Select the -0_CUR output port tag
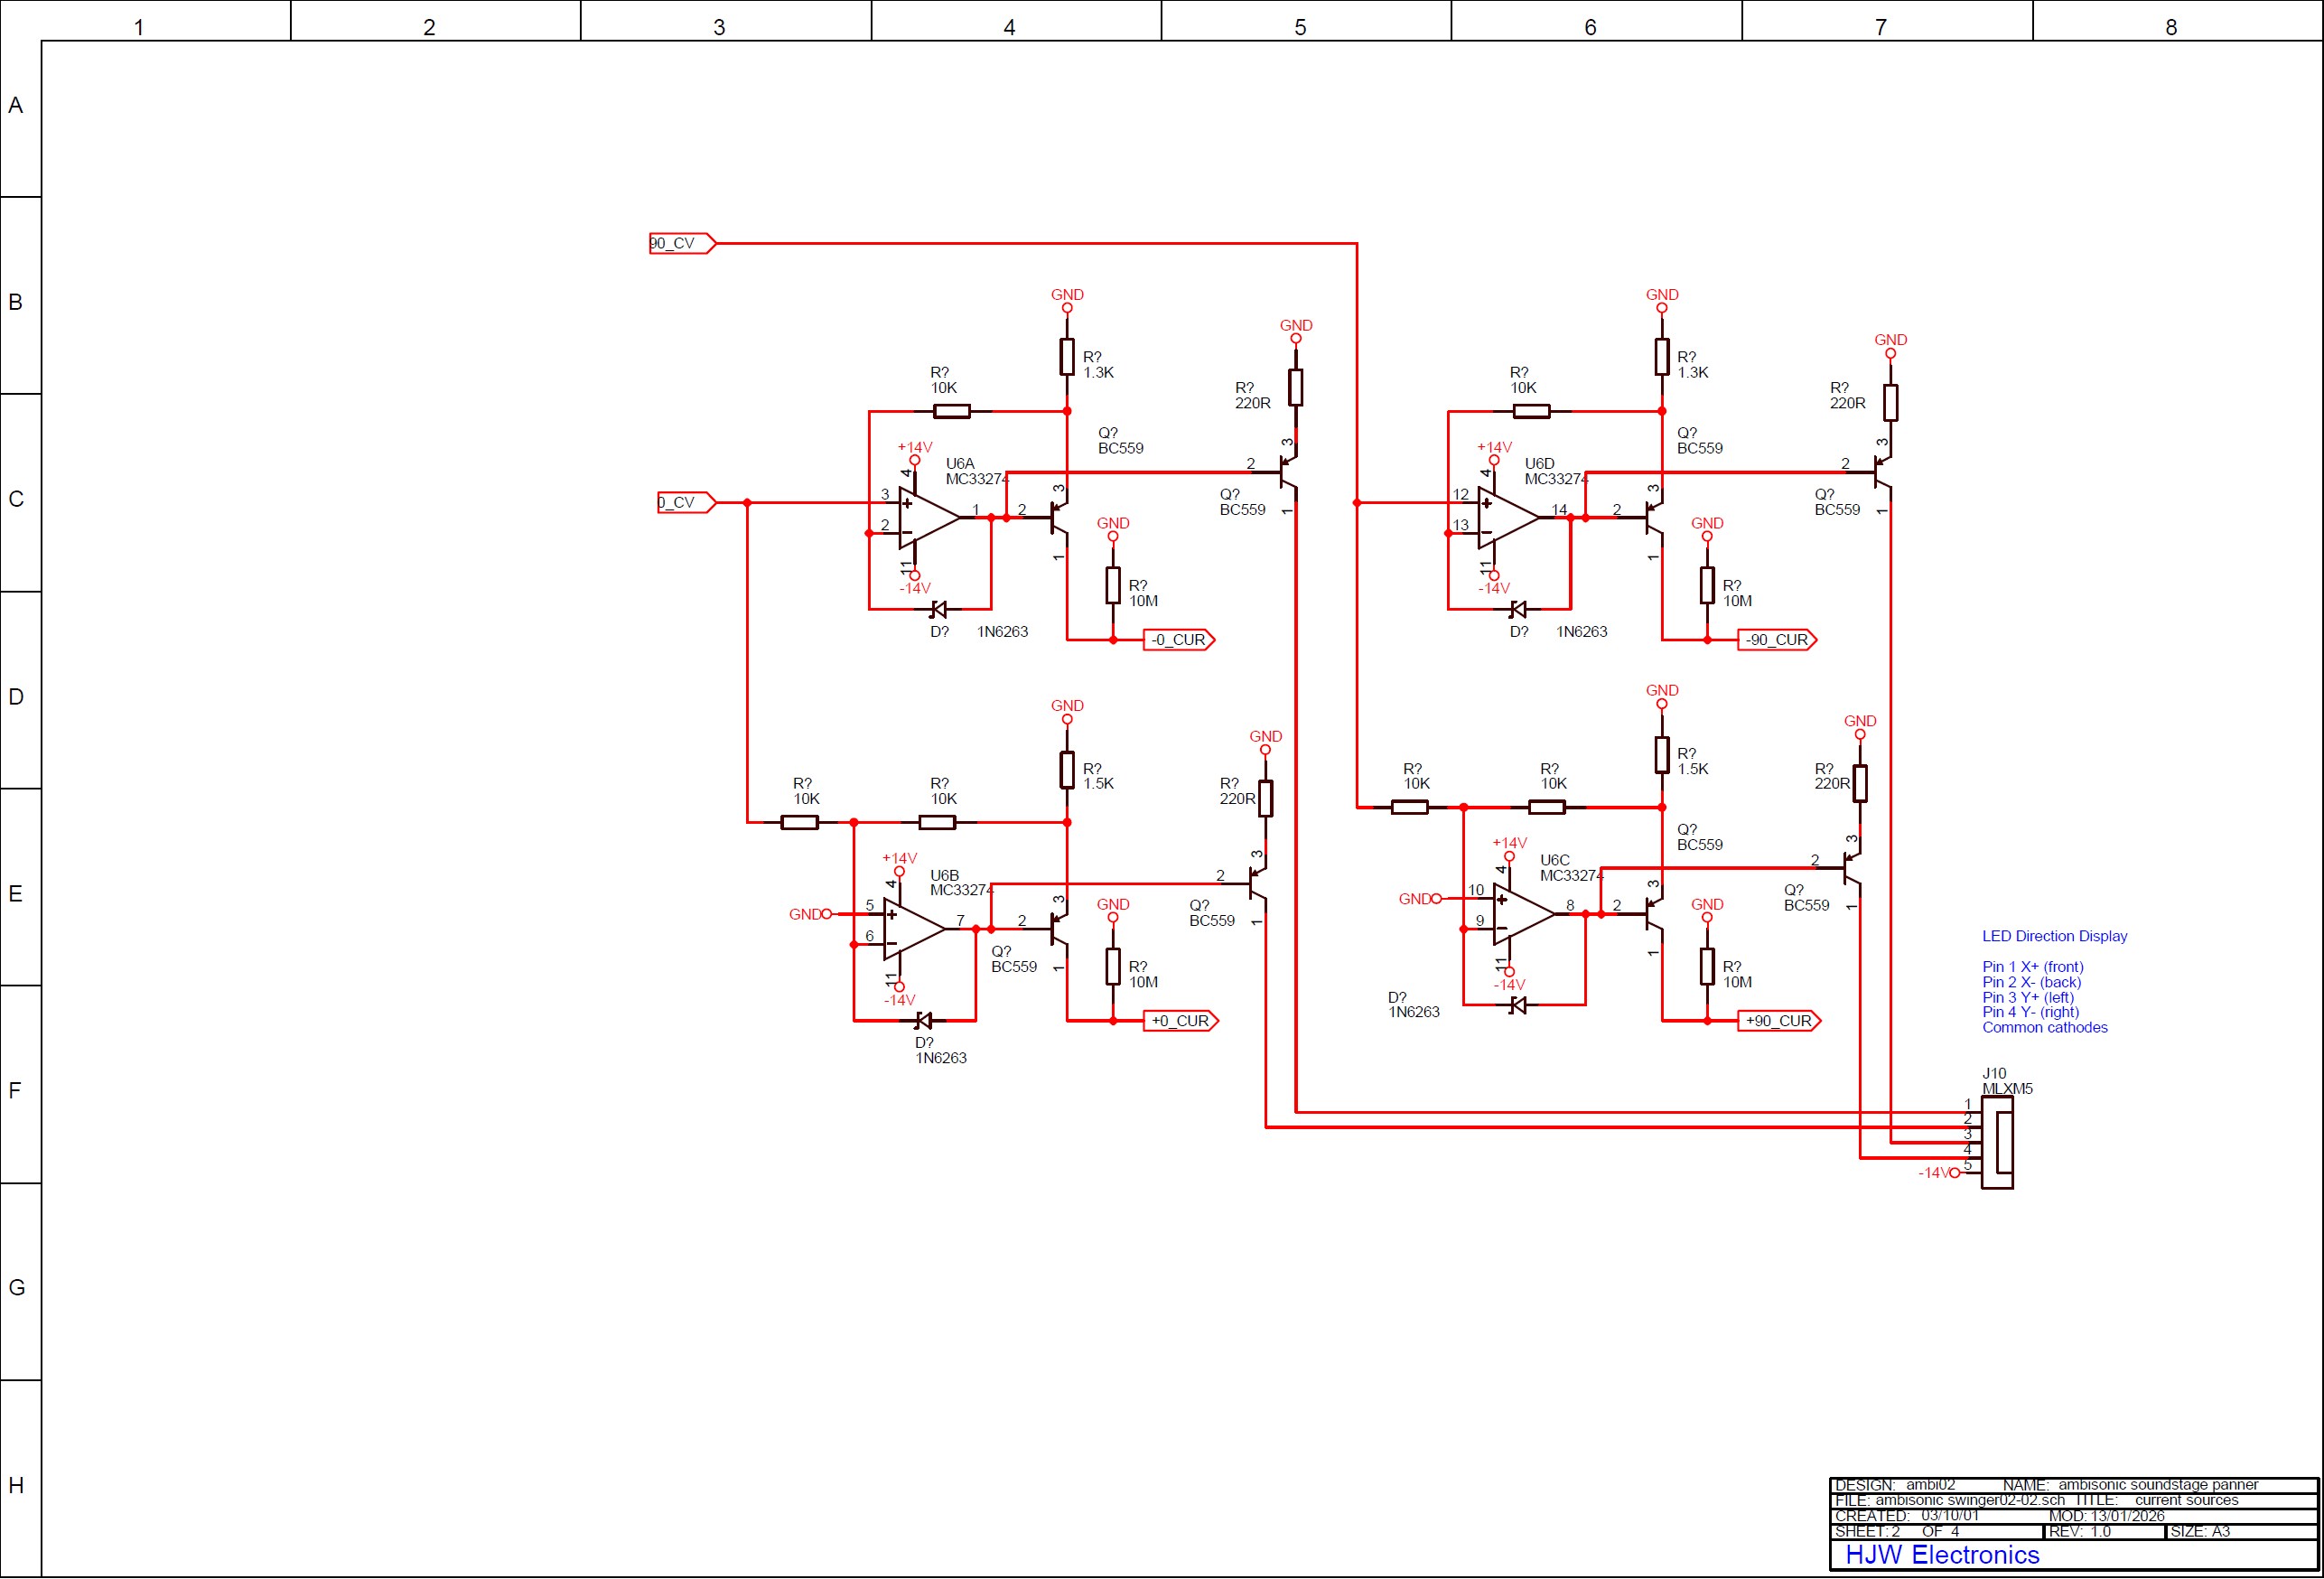Image resolution: width=2324 pixels, height=1579 pixels. [x=1178, y=640]
